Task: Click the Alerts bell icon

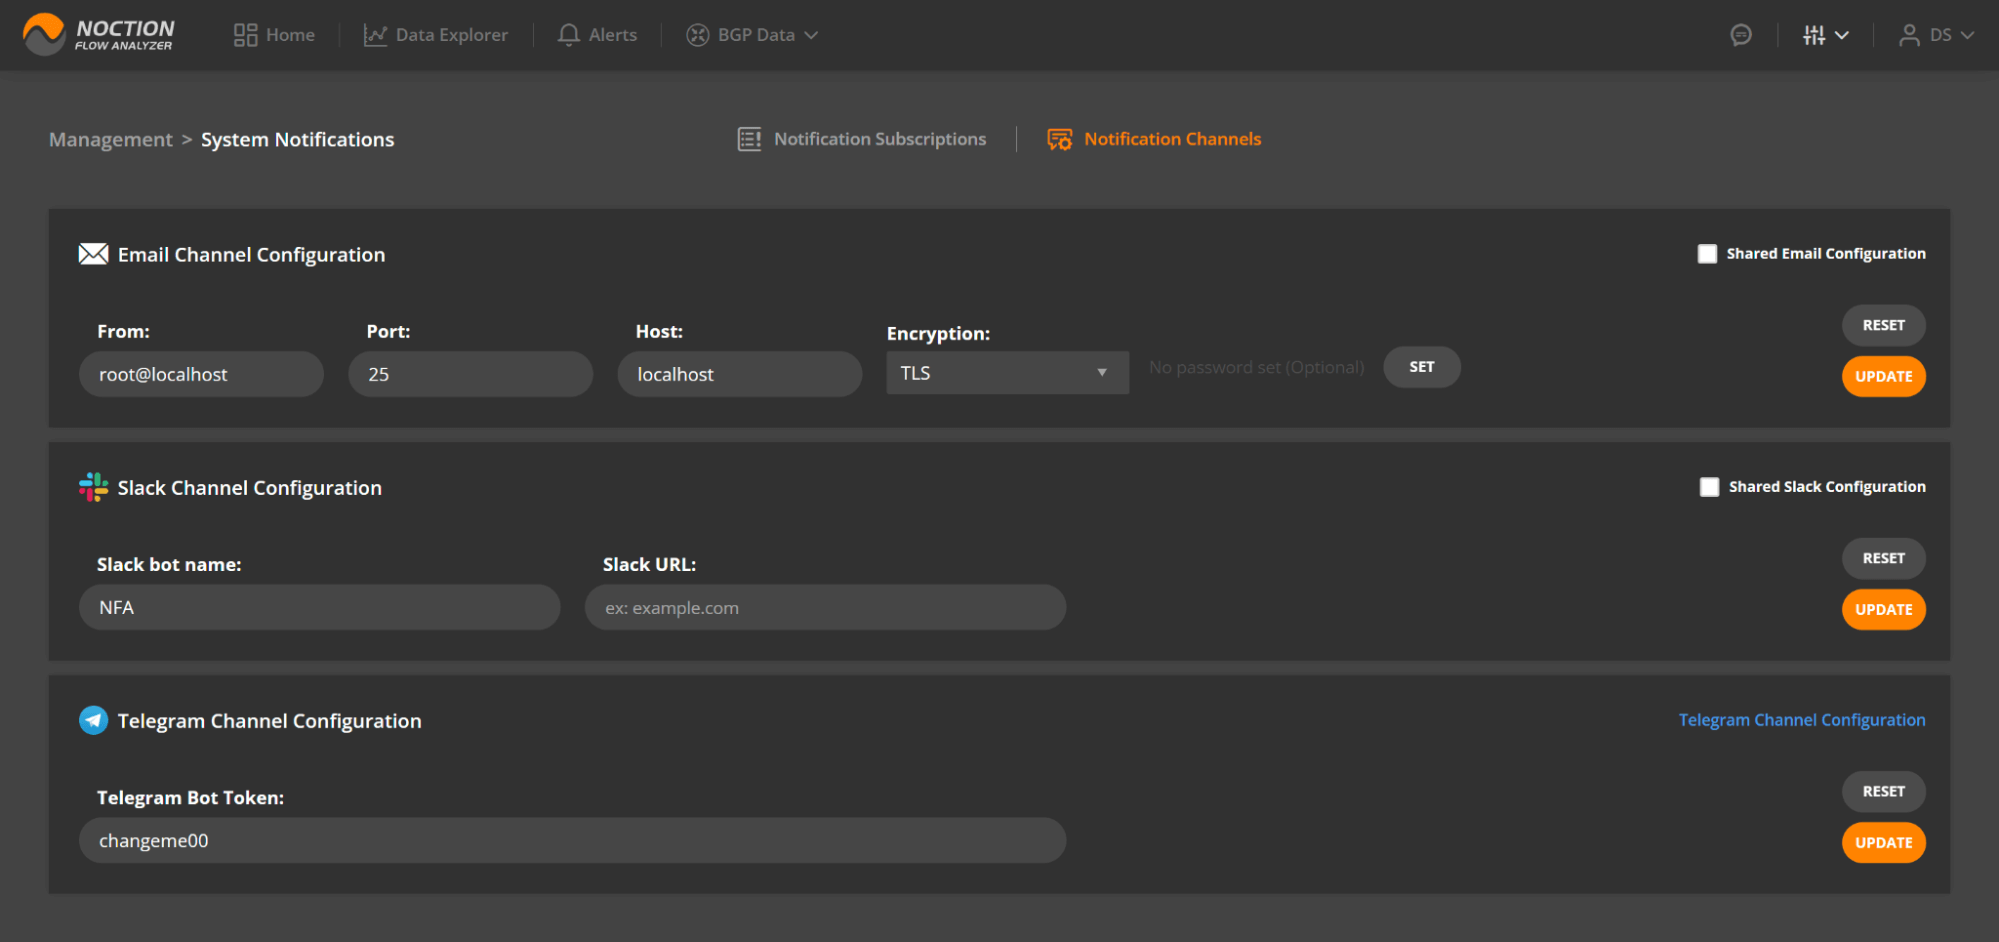Action: 568,35
